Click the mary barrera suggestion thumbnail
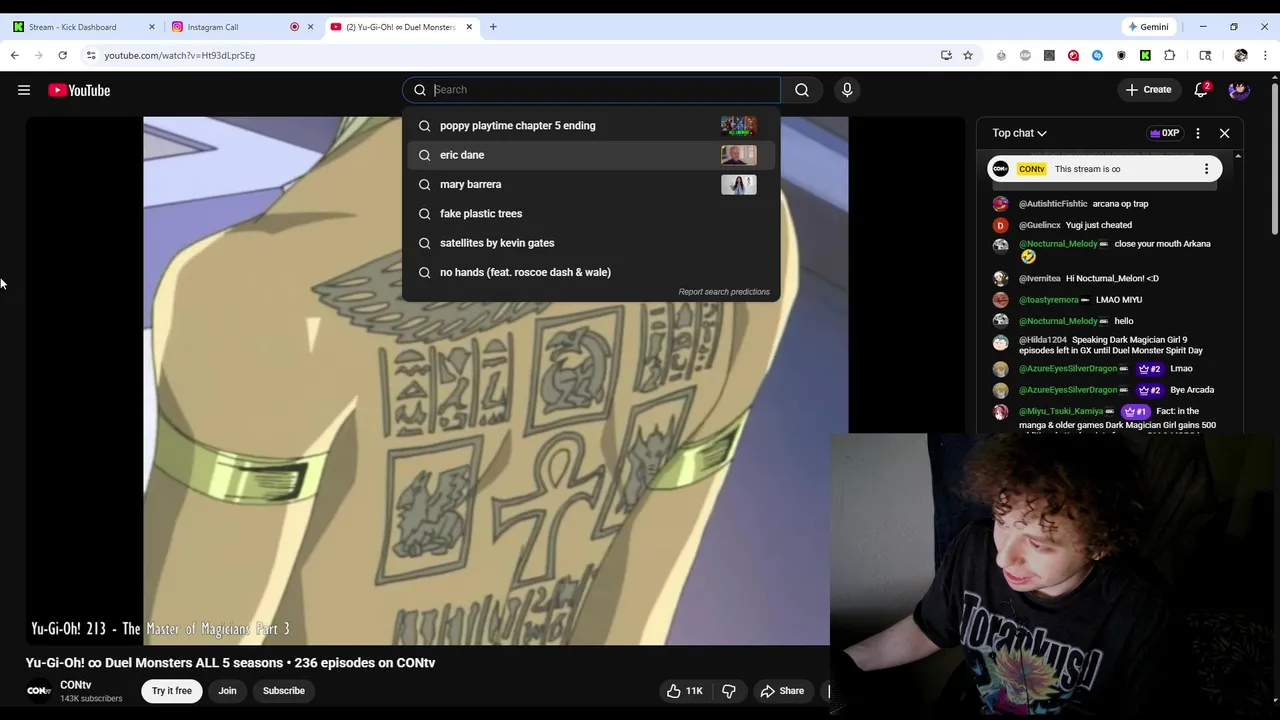 pos(739,184)
